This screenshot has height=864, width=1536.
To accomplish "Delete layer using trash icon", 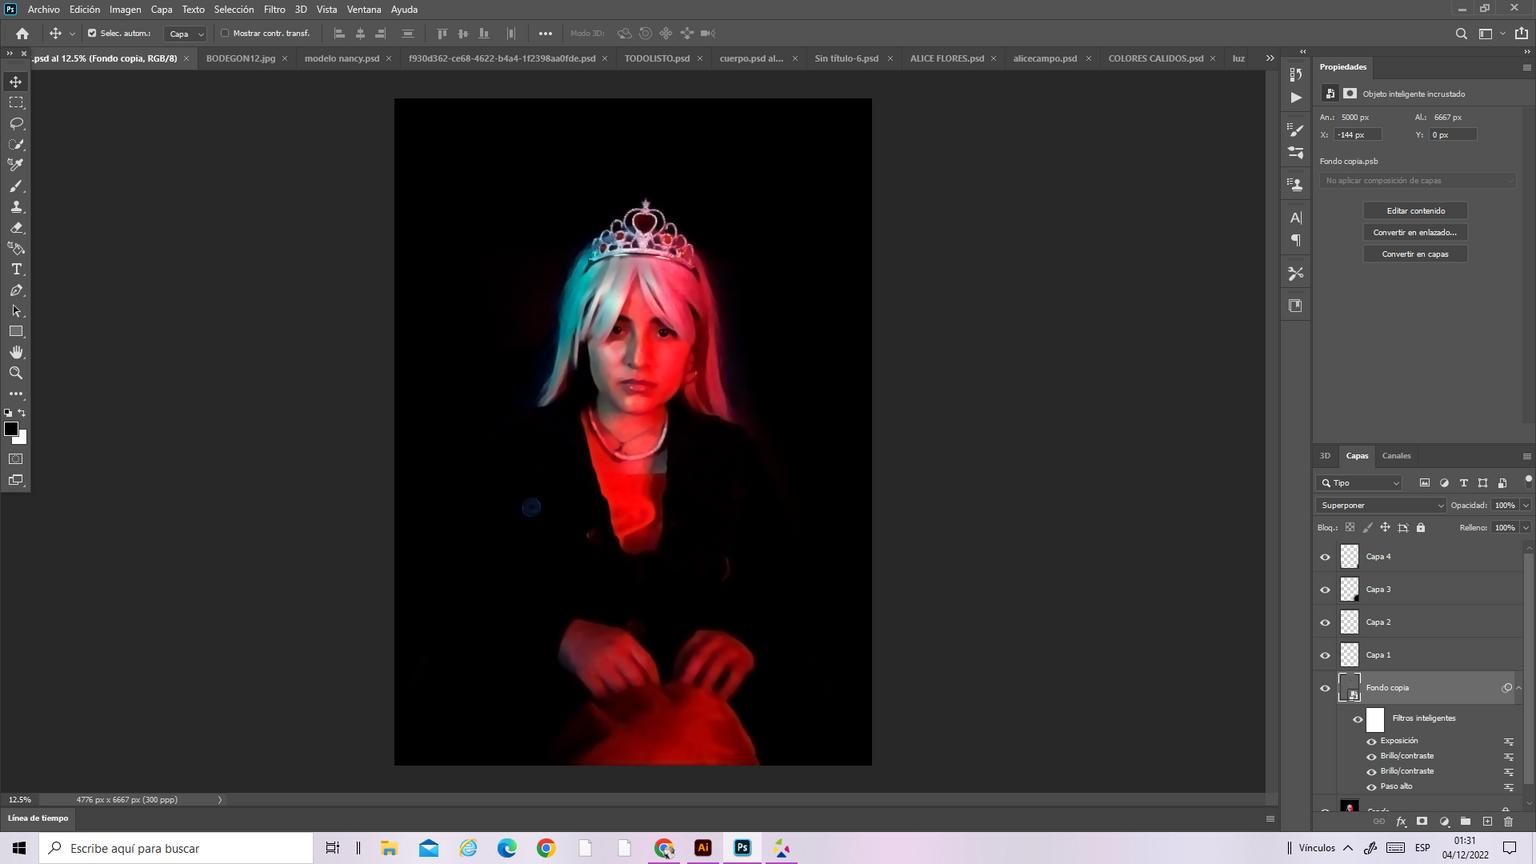I will click(x=1508, y=821).
